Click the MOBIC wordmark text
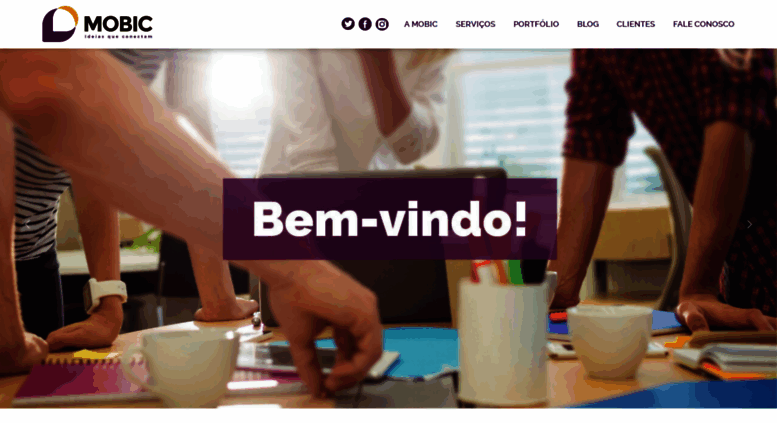This screenshot has height=423, width=777. pos(118,23)
